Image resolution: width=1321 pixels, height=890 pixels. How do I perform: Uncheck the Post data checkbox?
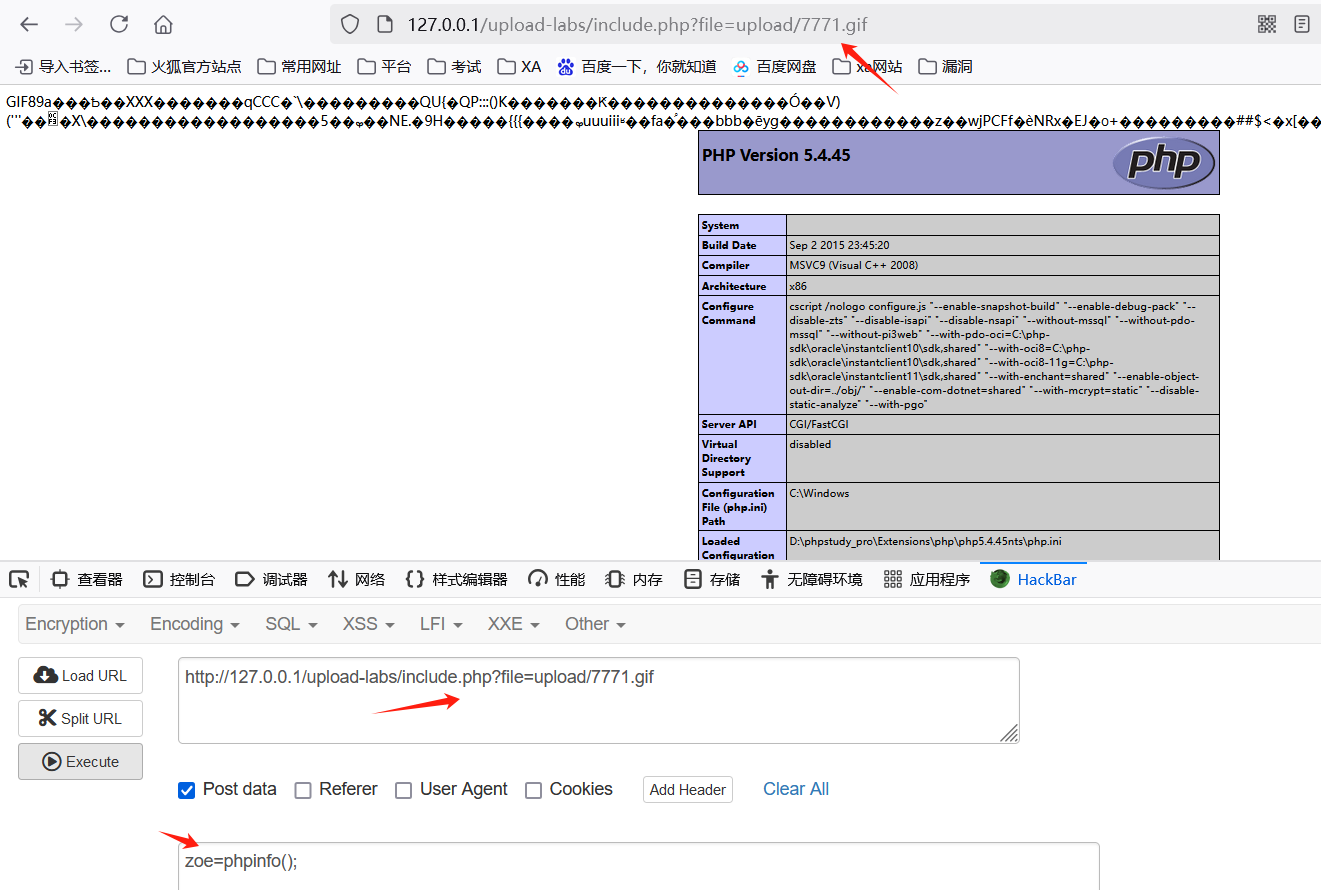pyautogui.click(x=187, y=790)
